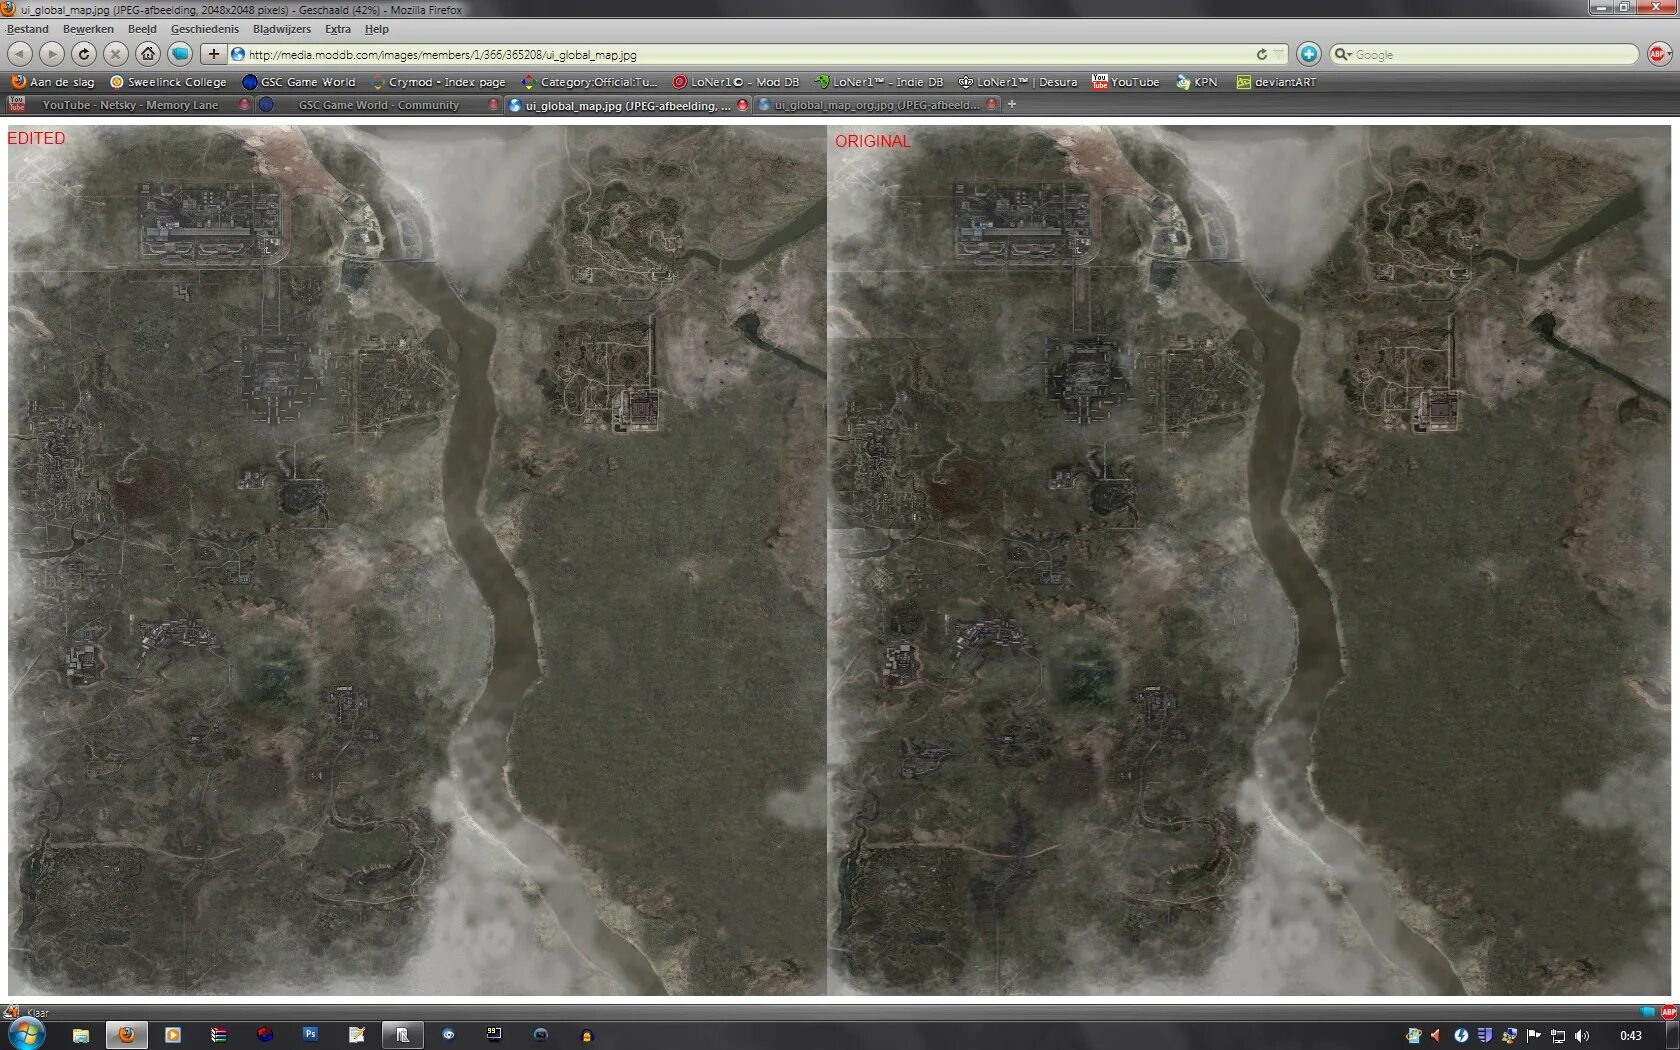The height and width of the screenshot is (1050, 1680).
Task: Reload the page with the toolbar refresh button
Action: tap(84, 54)
